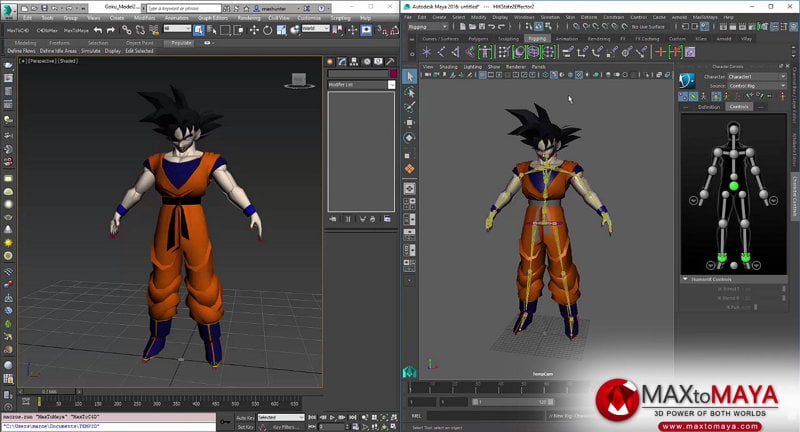Click the HumanIK logo button in Character Controls
Viewport: 800px width, 432px height.
[x=687, y=80]
